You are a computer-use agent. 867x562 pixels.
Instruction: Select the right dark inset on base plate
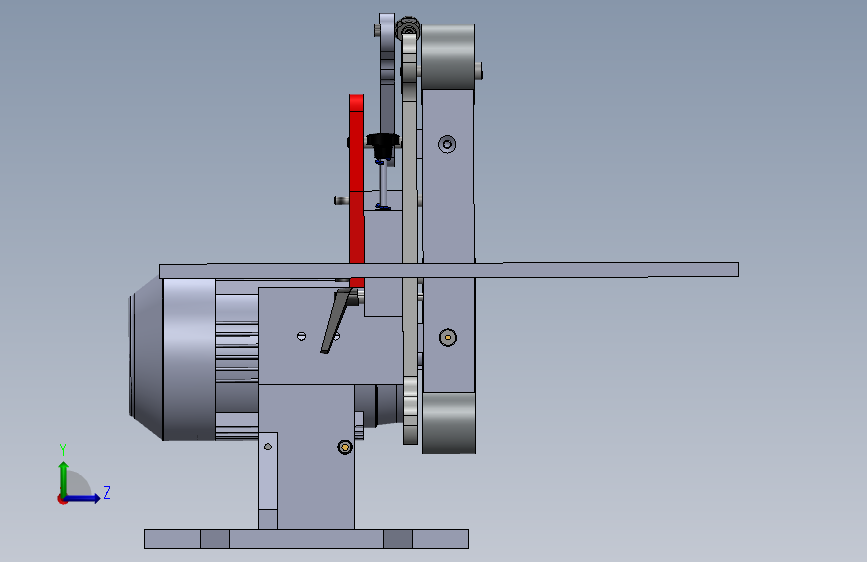(398, 539)
